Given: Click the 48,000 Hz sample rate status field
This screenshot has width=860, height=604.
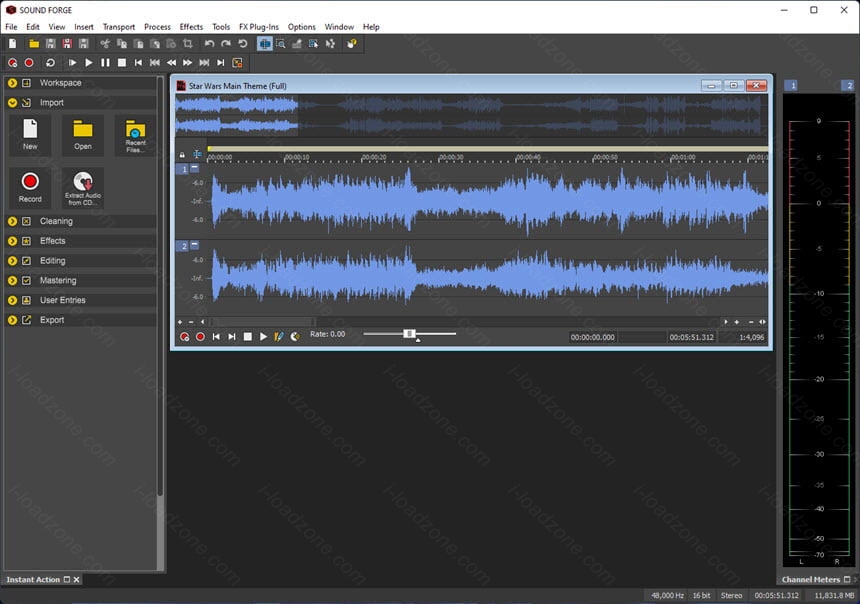Looking at the screenshot, I should click(667, 595).
